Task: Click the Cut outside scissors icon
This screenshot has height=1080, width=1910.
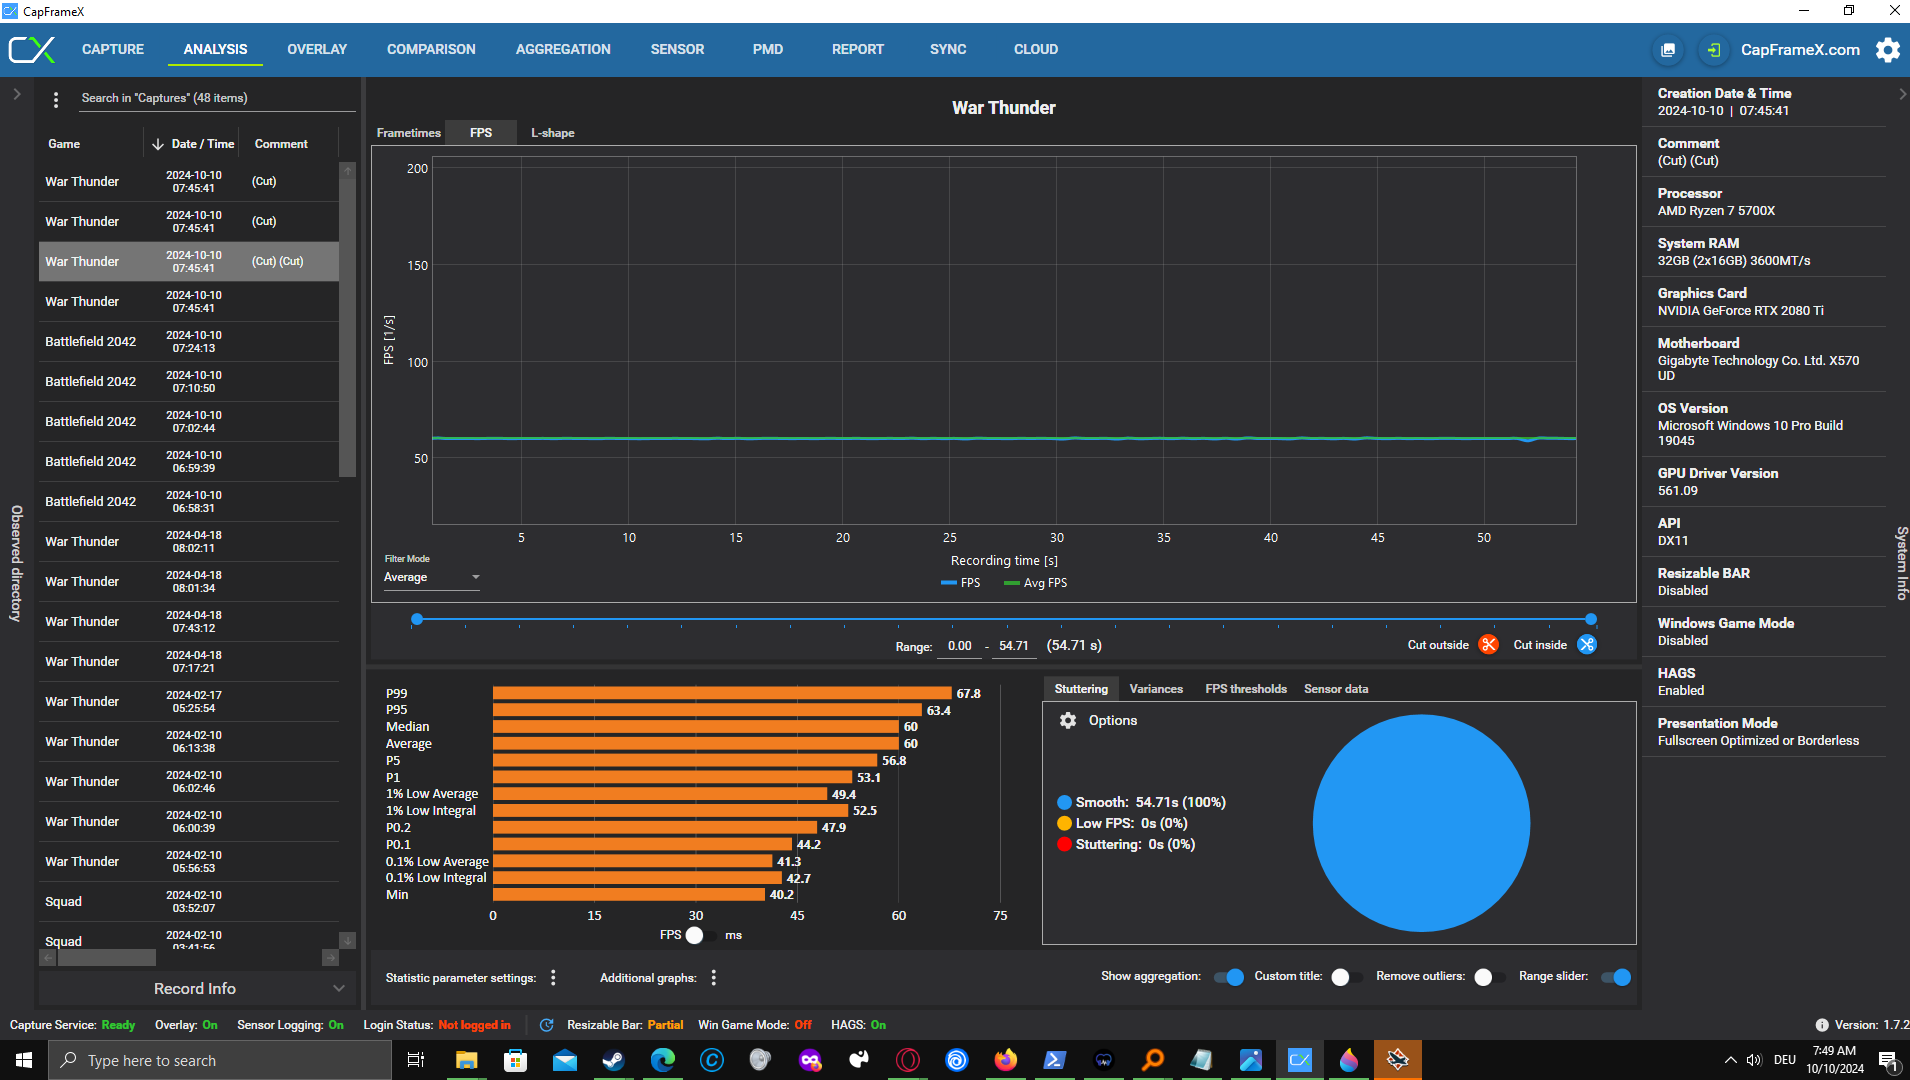Action: tap(1488, 645)
